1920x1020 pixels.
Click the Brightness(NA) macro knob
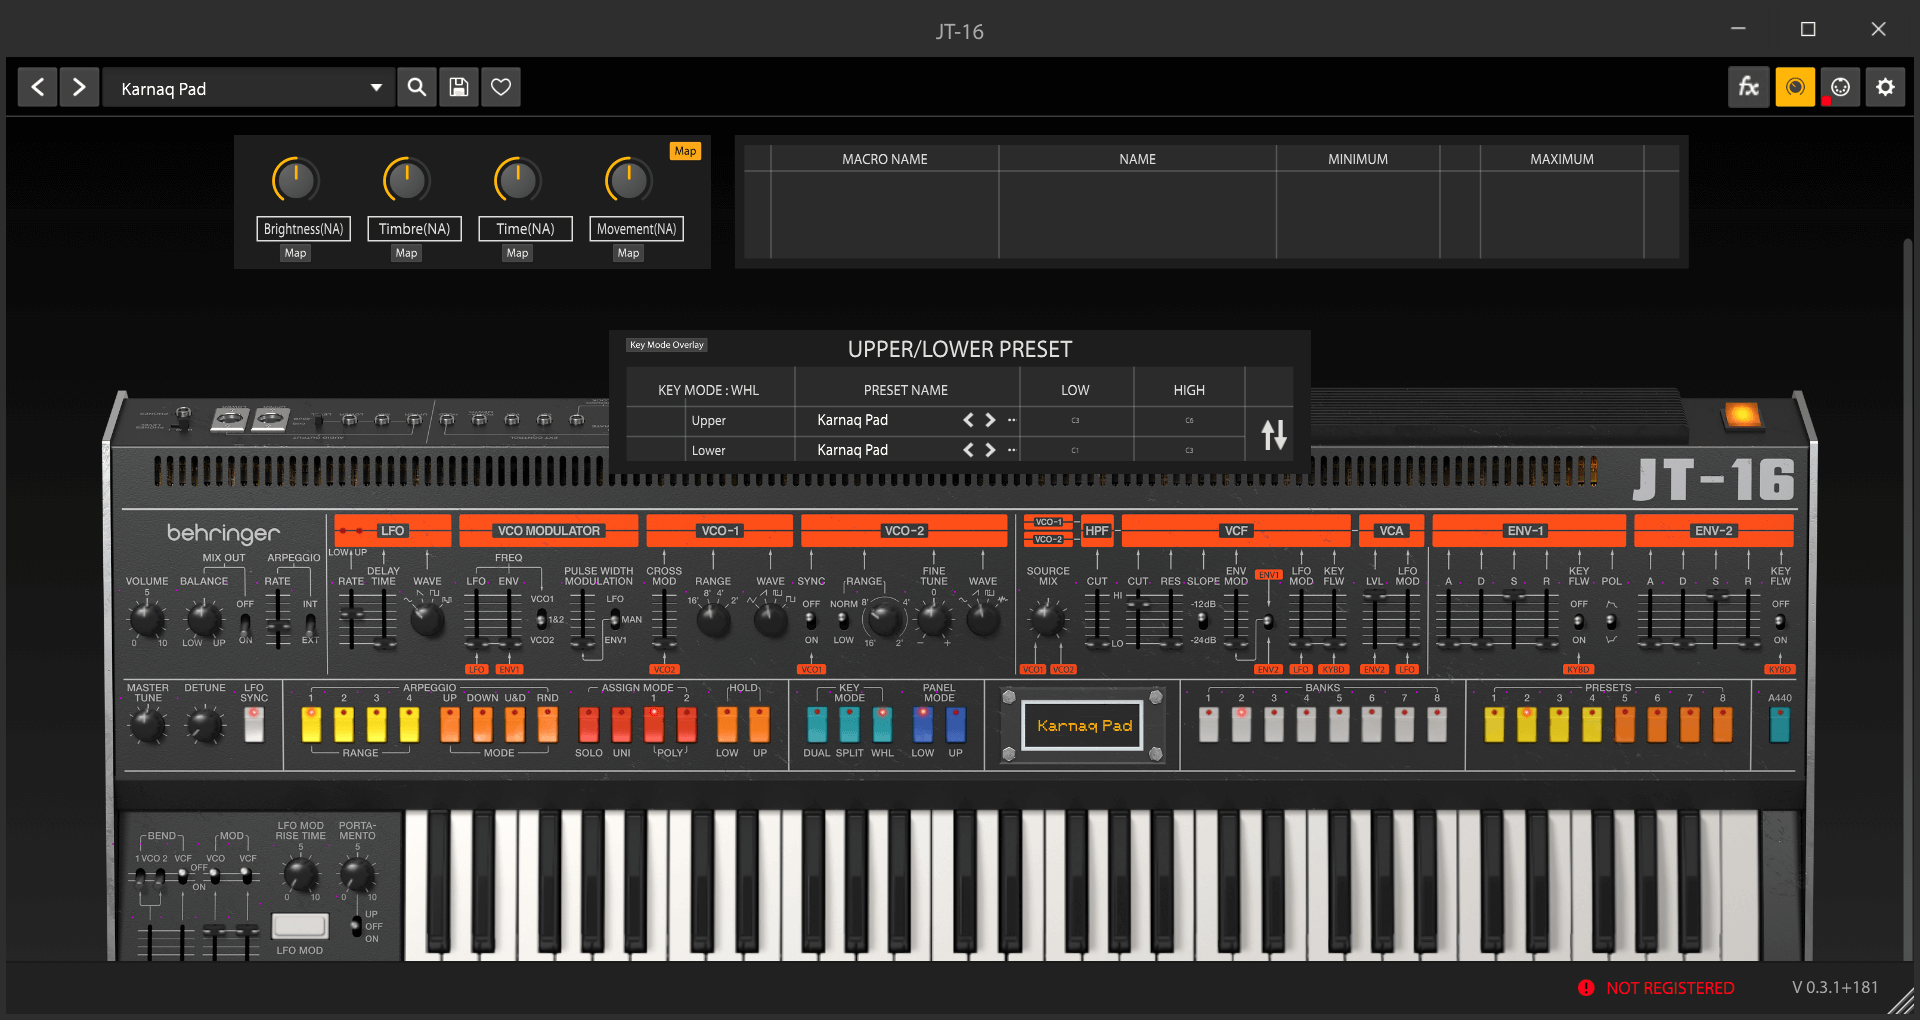click(x=296, y=181)
